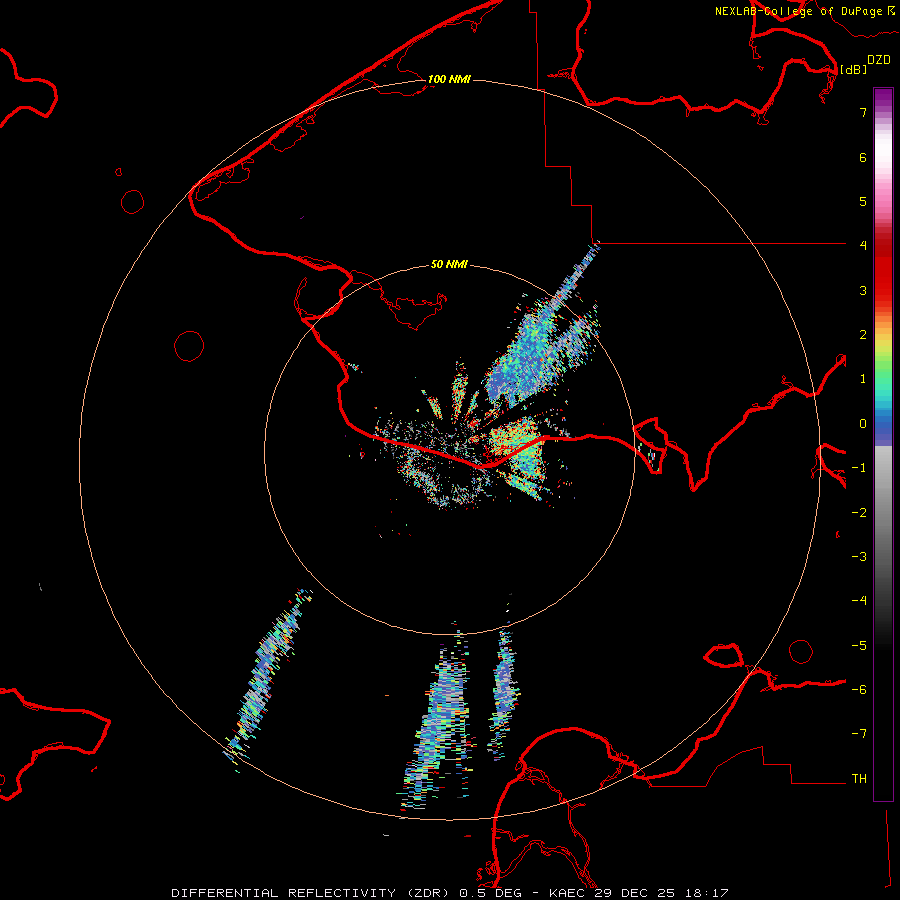This screenshot has width=900, height=900.
Task: Click the -6 value on the color scale
Action: click(859, 690)
